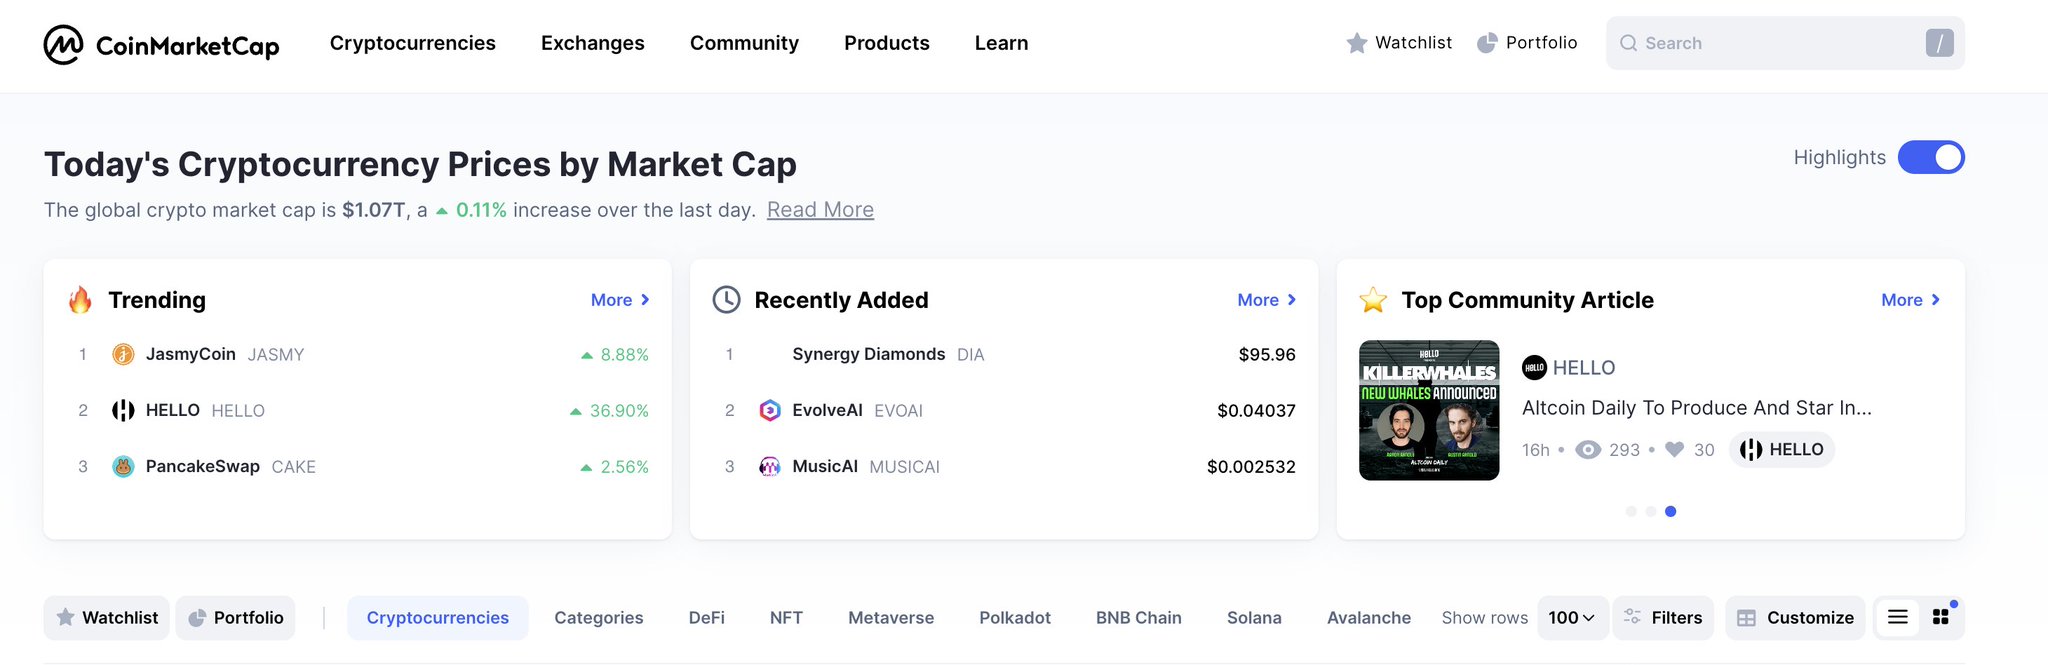This screenshot has width=2048, height=665.
Task: Click the PancakeSwap CAKE icon
Action: pos(123,466)
